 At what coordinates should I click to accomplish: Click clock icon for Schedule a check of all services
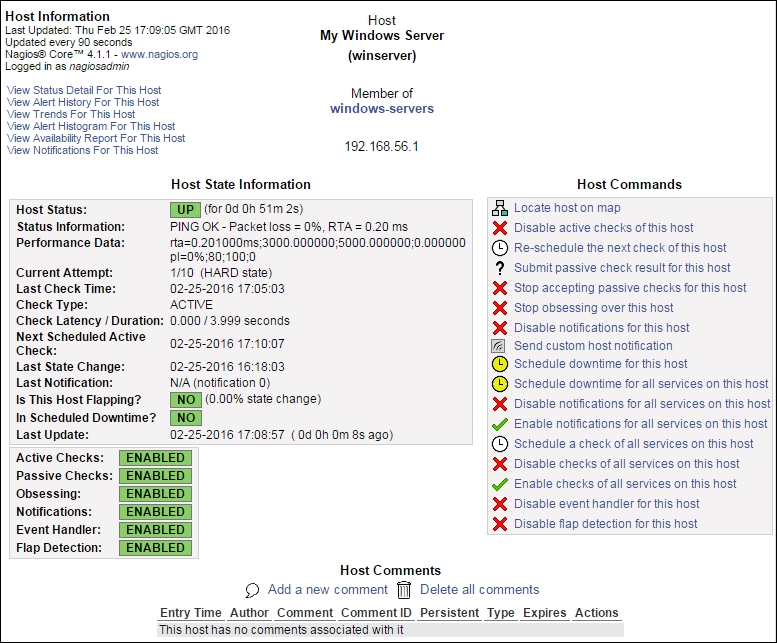coord(500,444)
